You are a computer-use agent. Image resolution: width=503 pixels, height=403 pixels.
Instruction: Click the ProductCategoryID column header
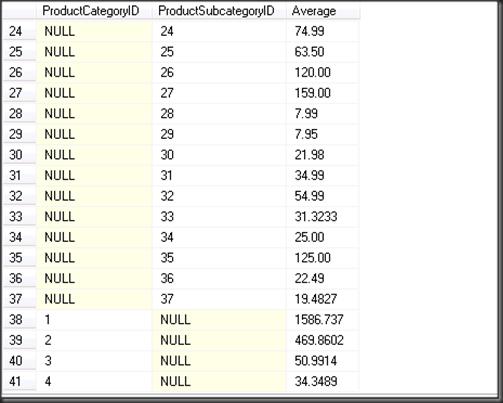[94, 11]
